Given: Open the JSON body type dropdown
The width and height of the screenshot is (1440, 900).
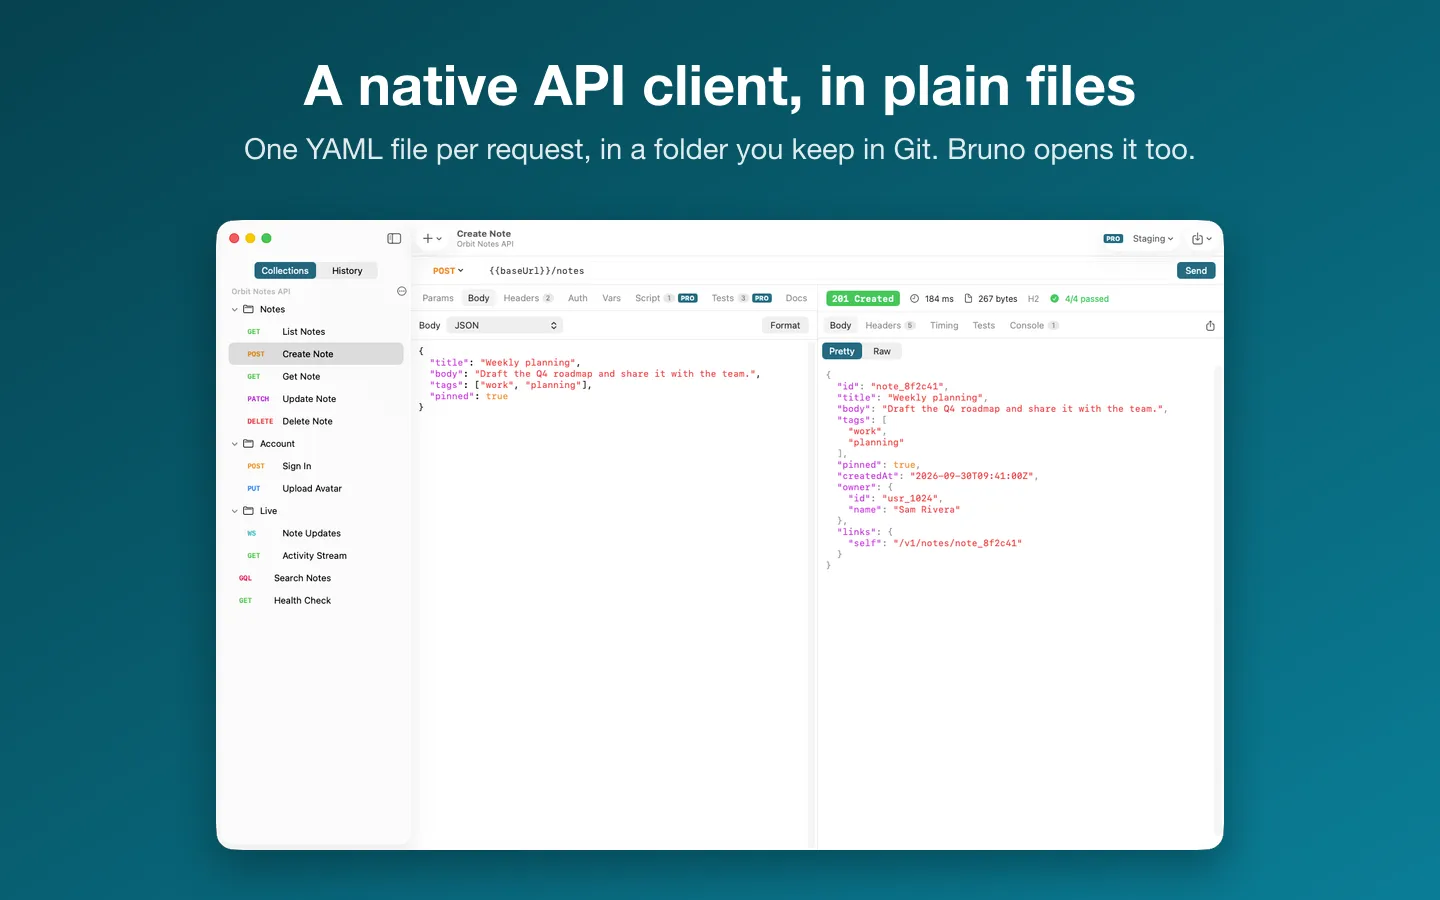Looking at the screenshot, I should point(505,325).
